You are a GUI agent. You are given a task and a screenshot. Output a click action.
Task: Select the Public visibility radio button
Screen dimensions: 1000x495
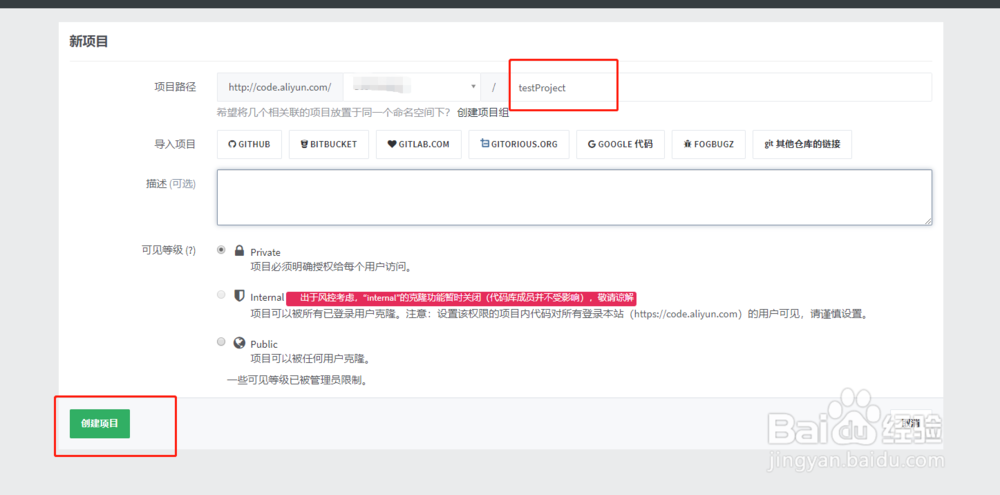(x=221, y=342)
